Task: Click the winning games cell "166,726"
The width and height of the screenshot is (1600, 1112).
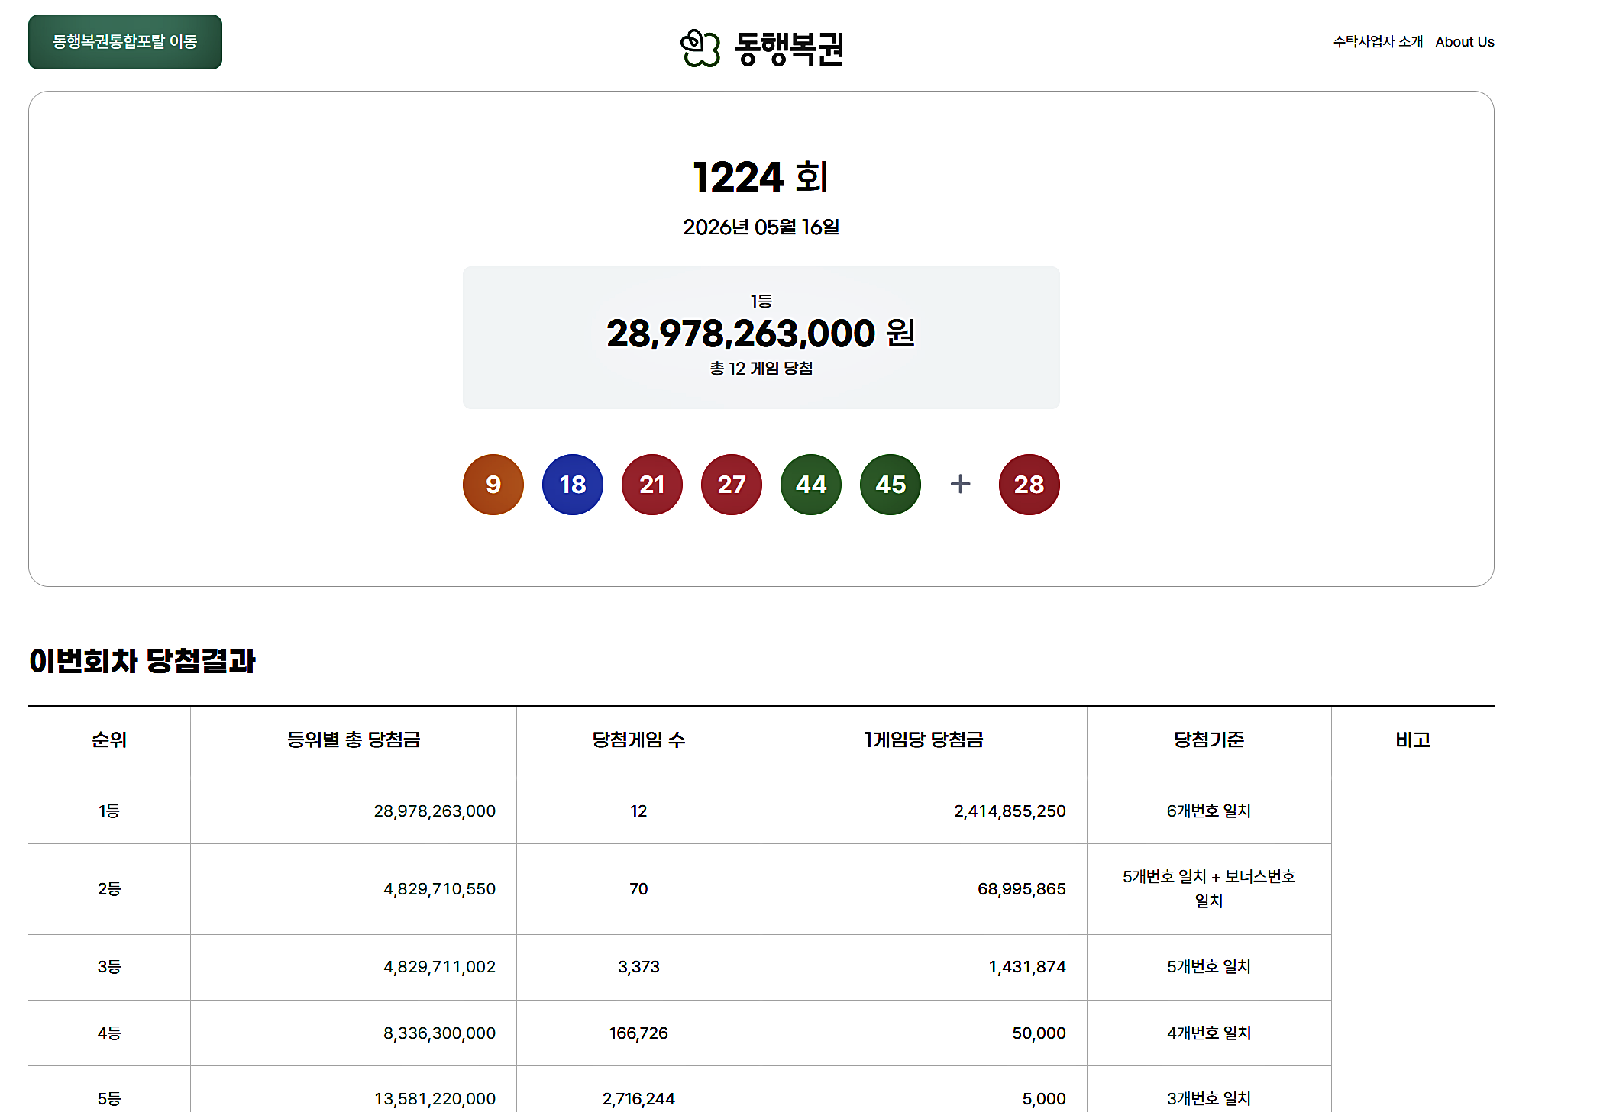Action: point(639,1033)
